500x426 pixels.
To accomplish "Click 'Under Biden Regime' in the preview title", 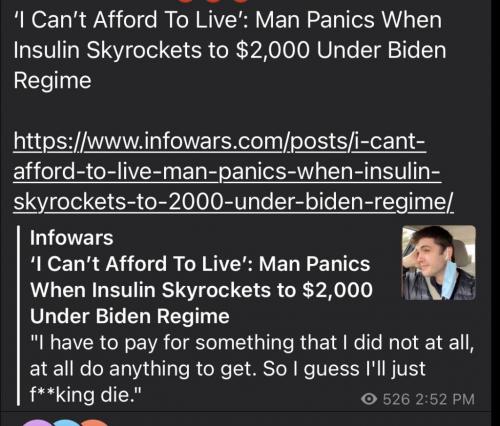I will pos(130,316).
